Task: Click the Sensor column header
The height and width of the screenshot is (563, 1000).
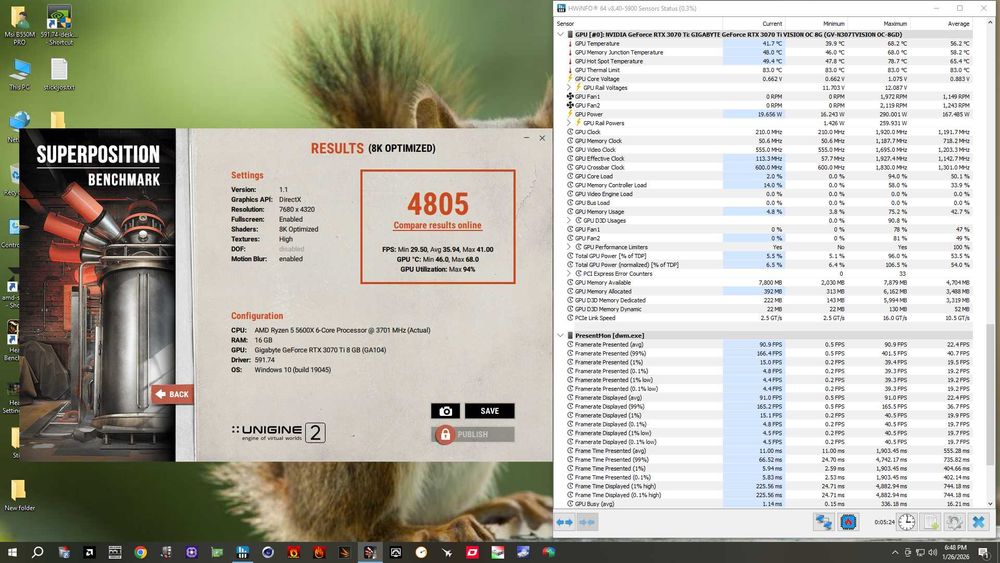Action: click(x=565, y=24)
